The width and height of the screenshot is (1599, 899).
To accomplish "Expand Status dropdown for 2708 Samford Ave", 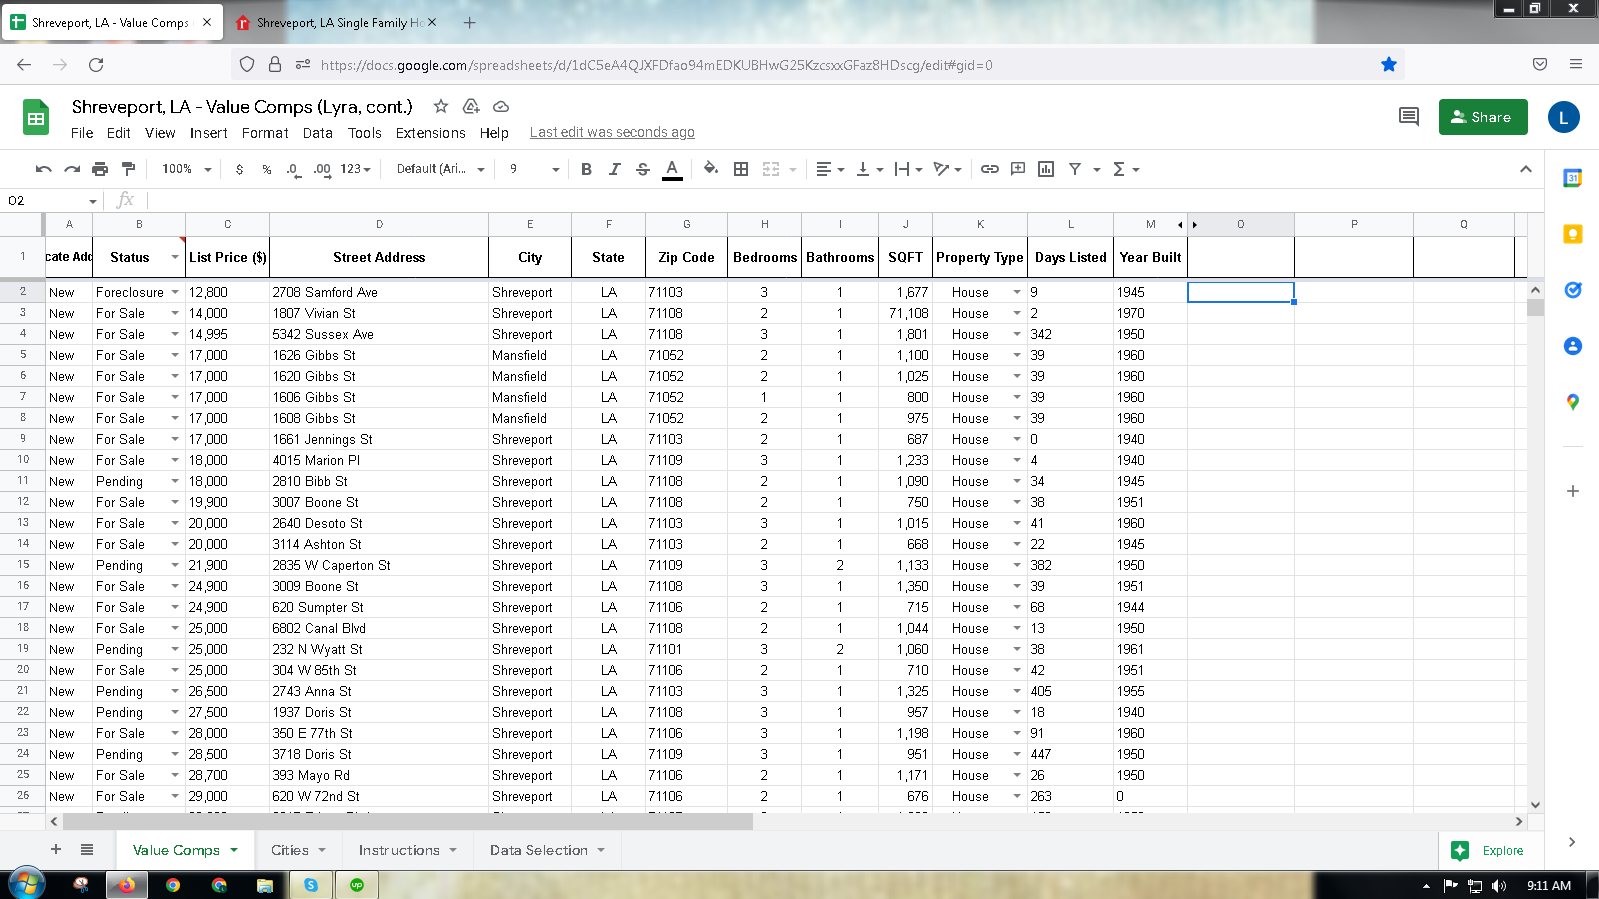I will (175, 292).
